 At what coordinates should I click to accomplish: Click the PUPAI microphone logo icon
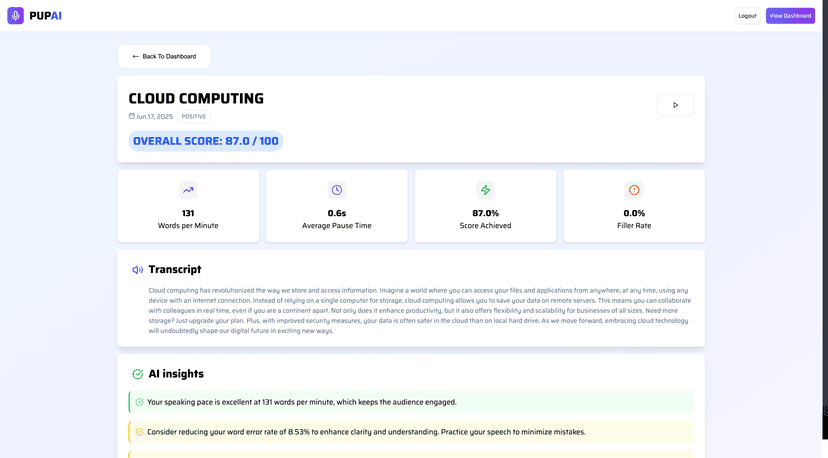[15, 16]
